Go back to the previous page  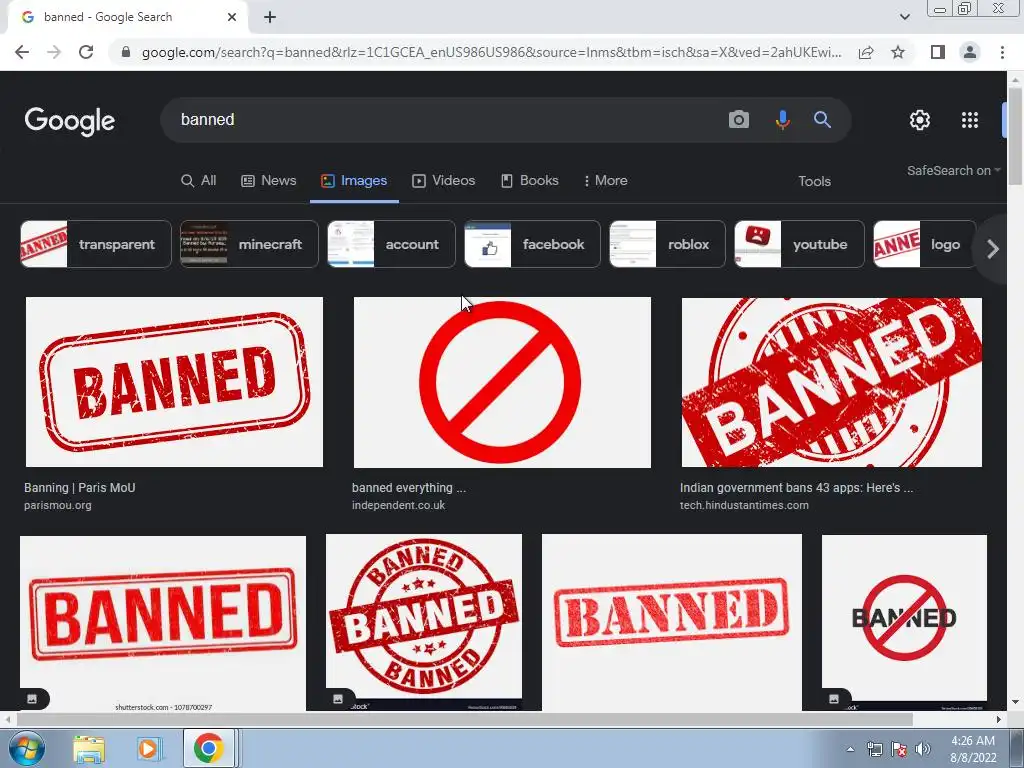22,52
